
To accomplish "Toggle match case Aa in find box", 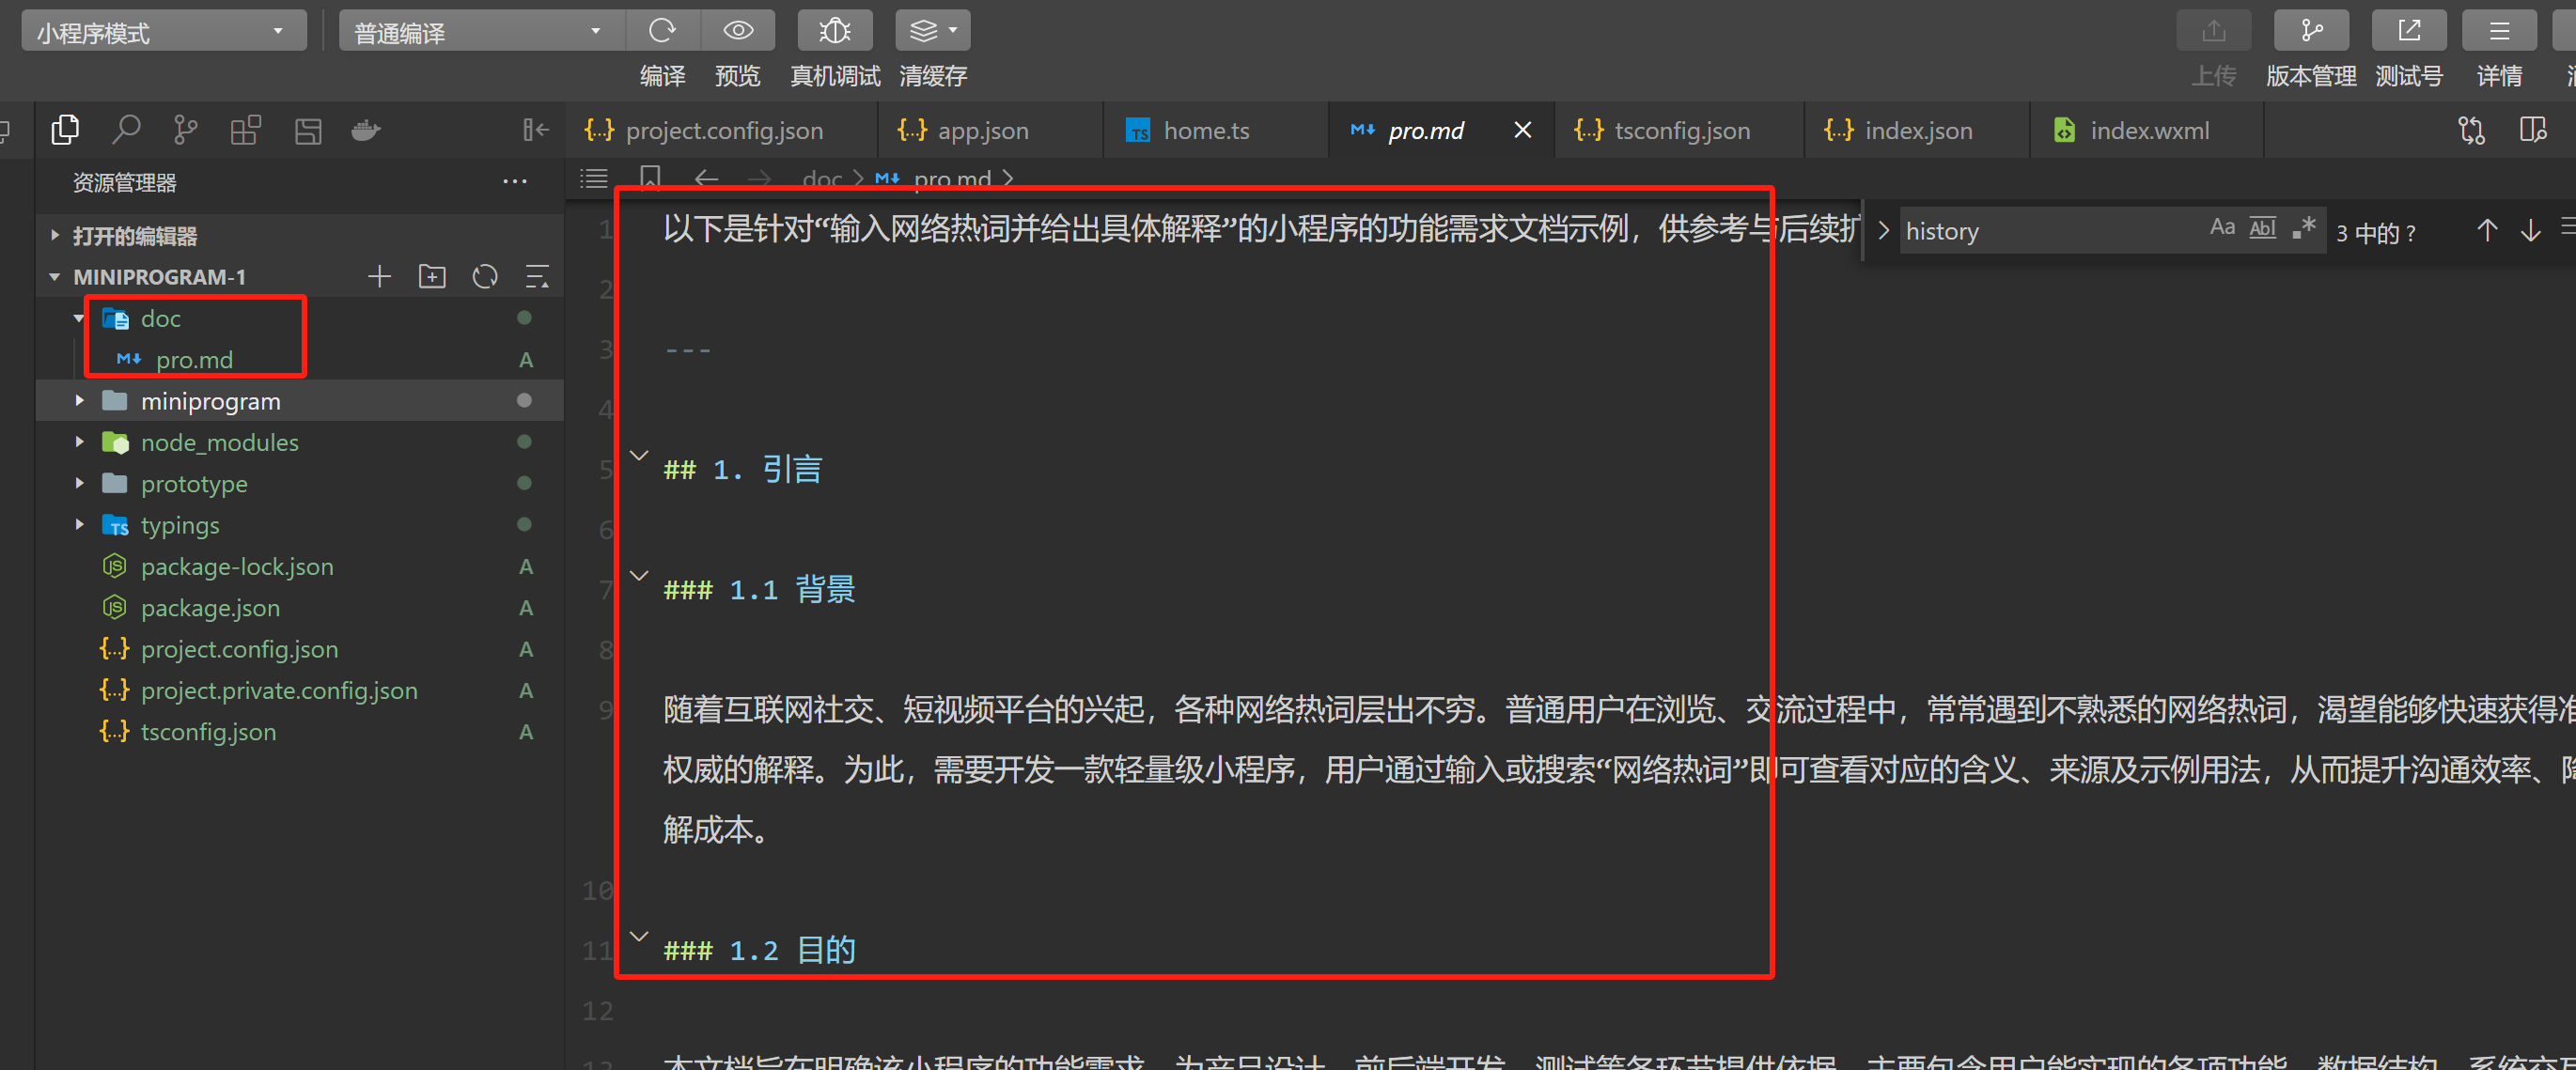I will [2221, 229].
